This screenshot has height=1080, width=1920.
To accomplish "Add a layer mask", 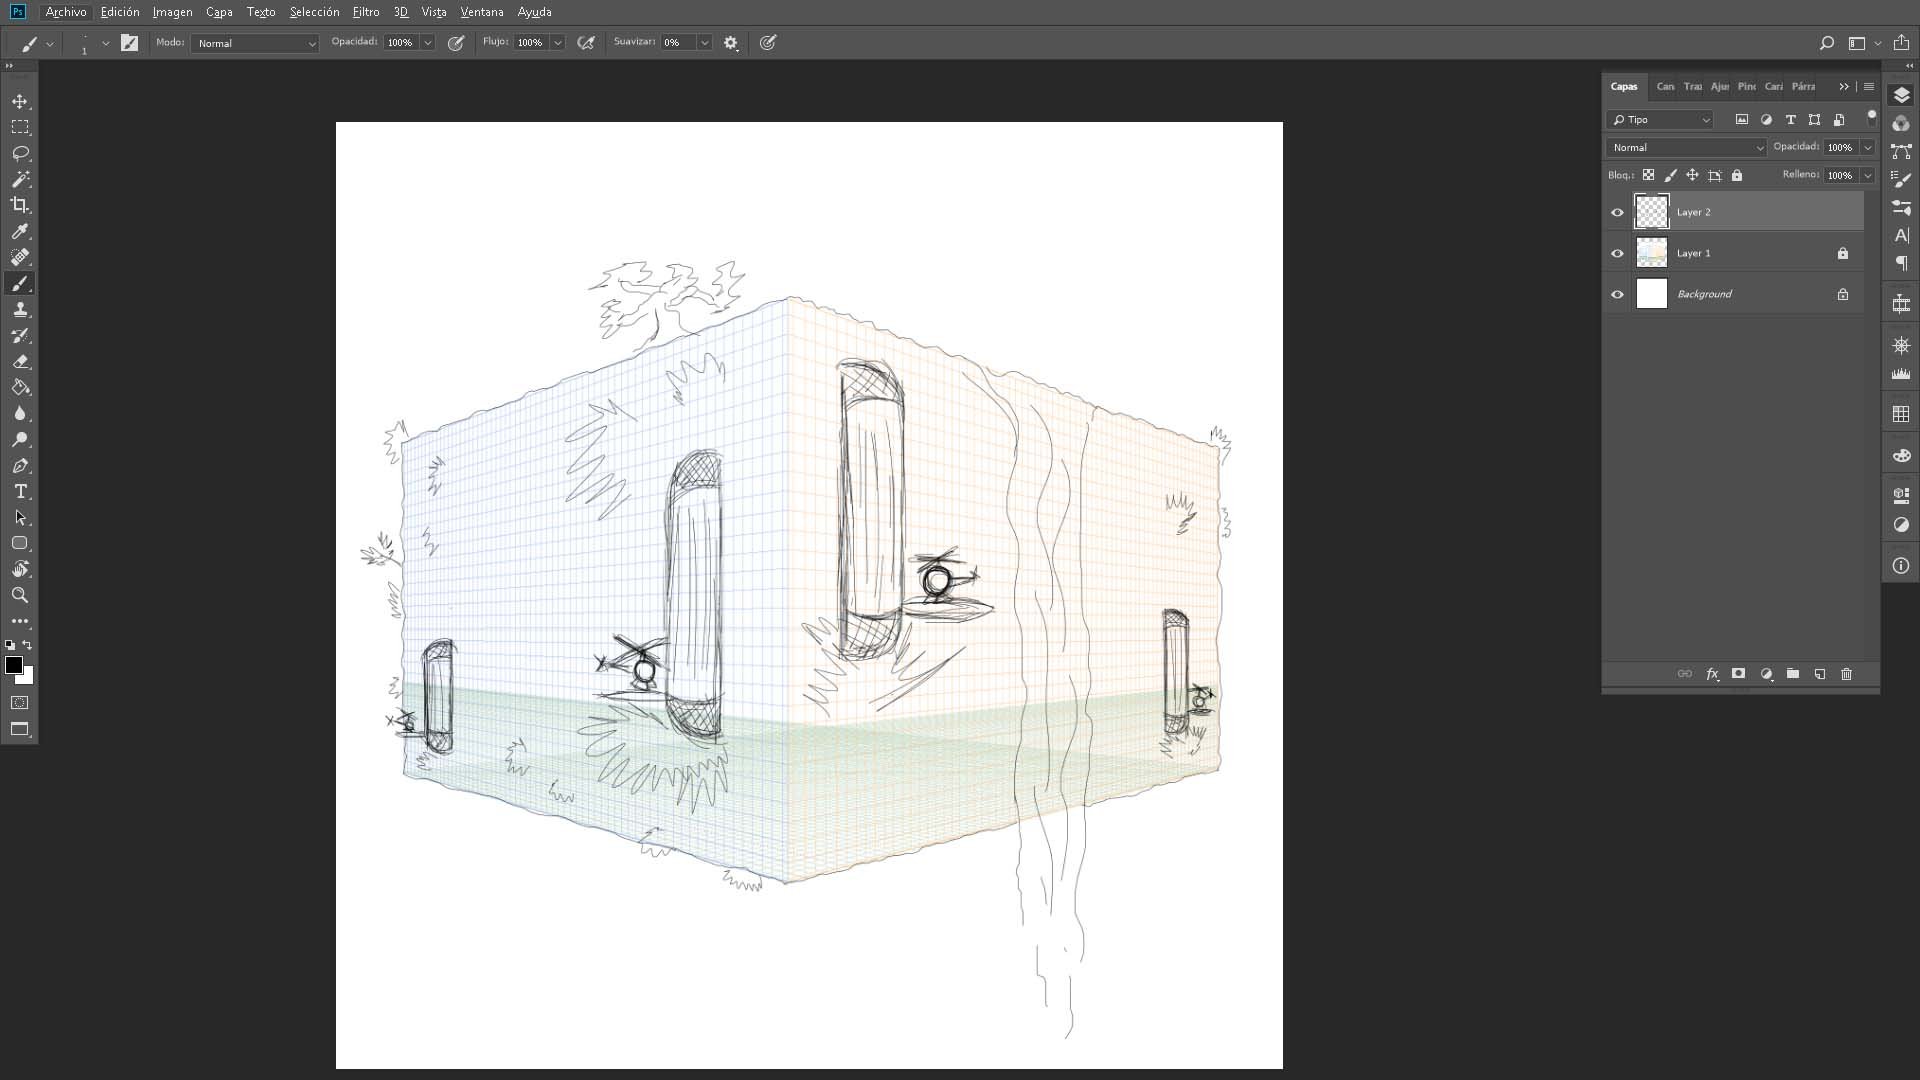I will (1738, 674).
